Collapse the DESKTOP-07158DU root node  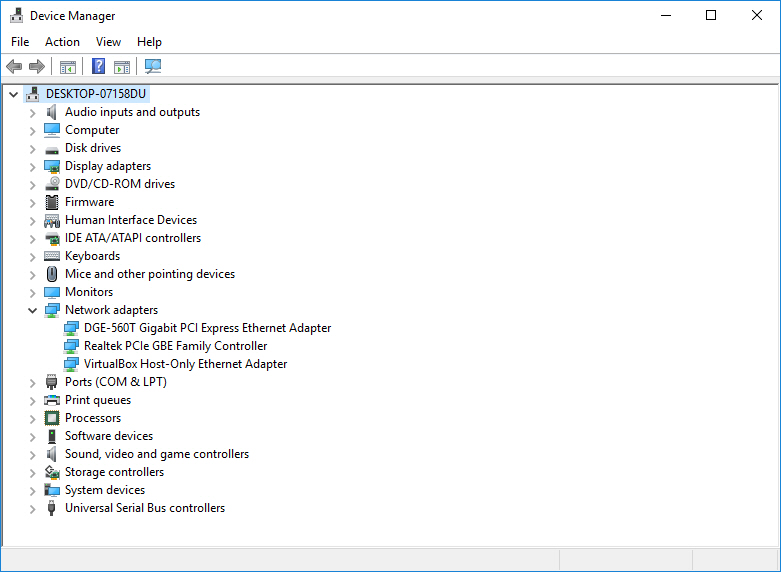(x=13, y=94)
